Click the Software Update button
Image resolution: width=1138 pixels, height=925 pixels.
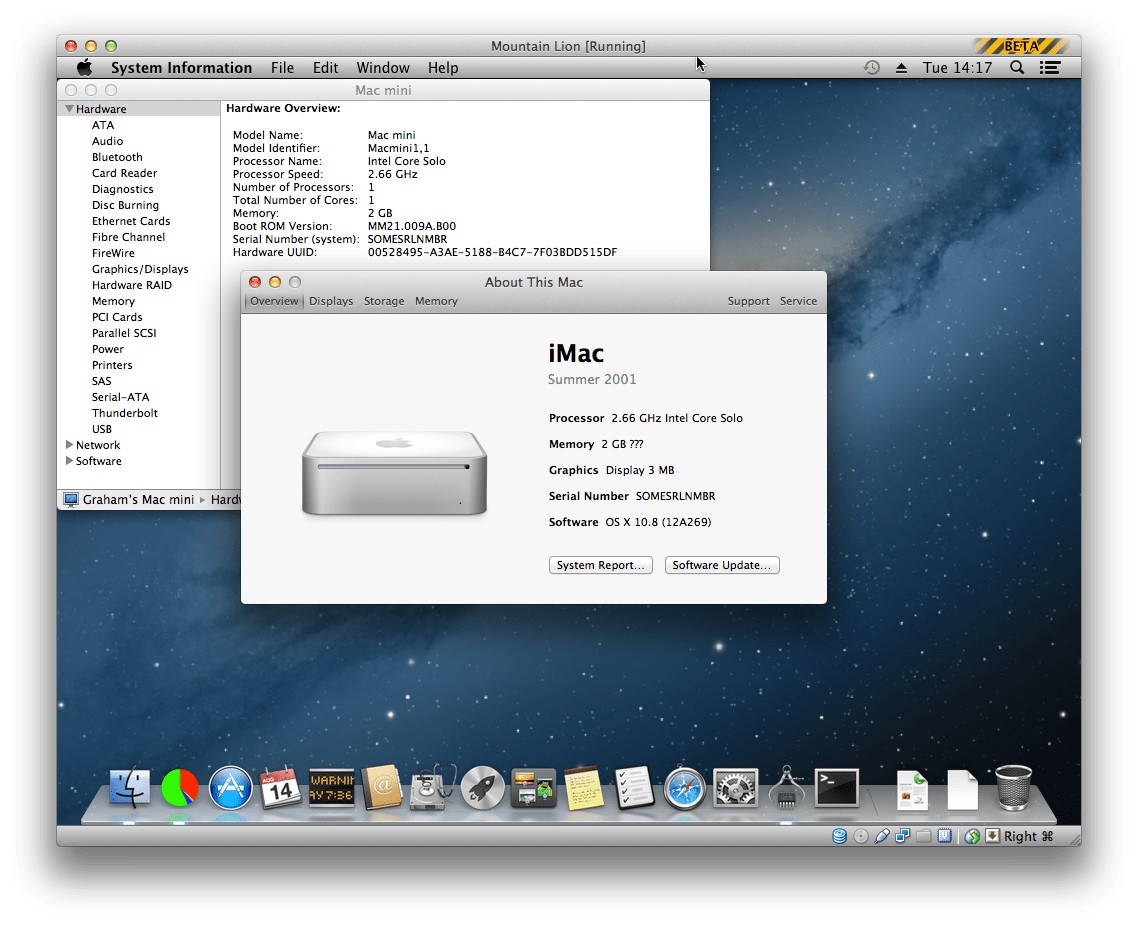[722, 565]
